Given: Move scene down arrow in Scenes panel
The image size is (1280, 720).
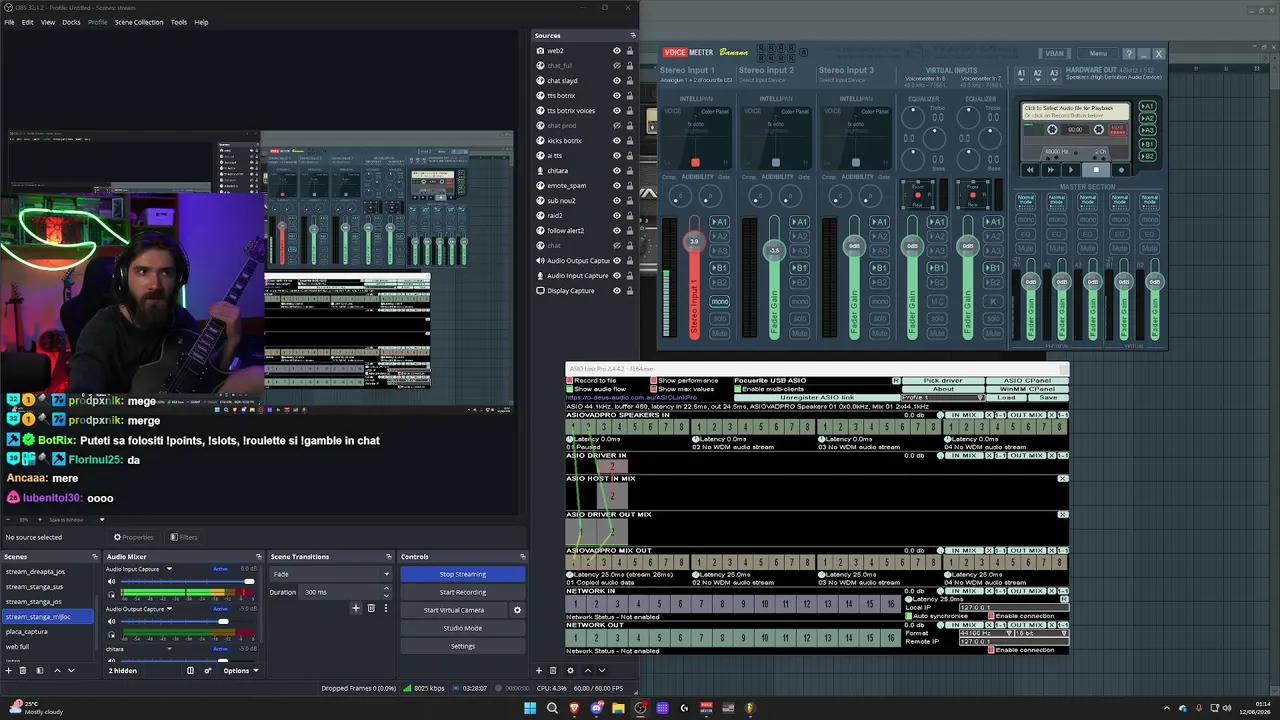Looking at the screenshot, I should [x=71, y=670].
